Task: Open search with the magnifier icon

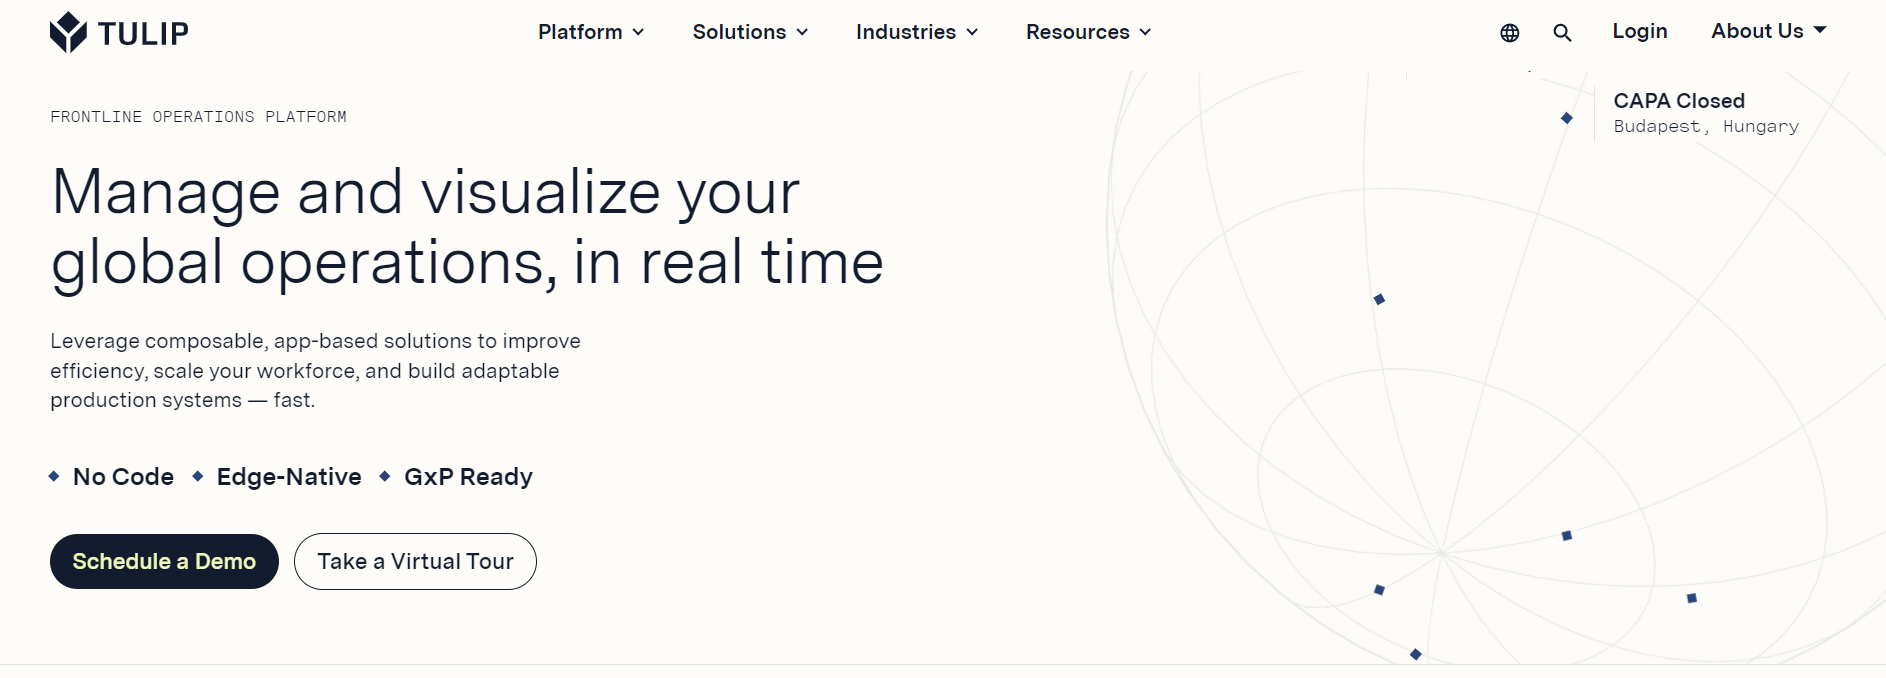Action: (x=1561, y=33)
